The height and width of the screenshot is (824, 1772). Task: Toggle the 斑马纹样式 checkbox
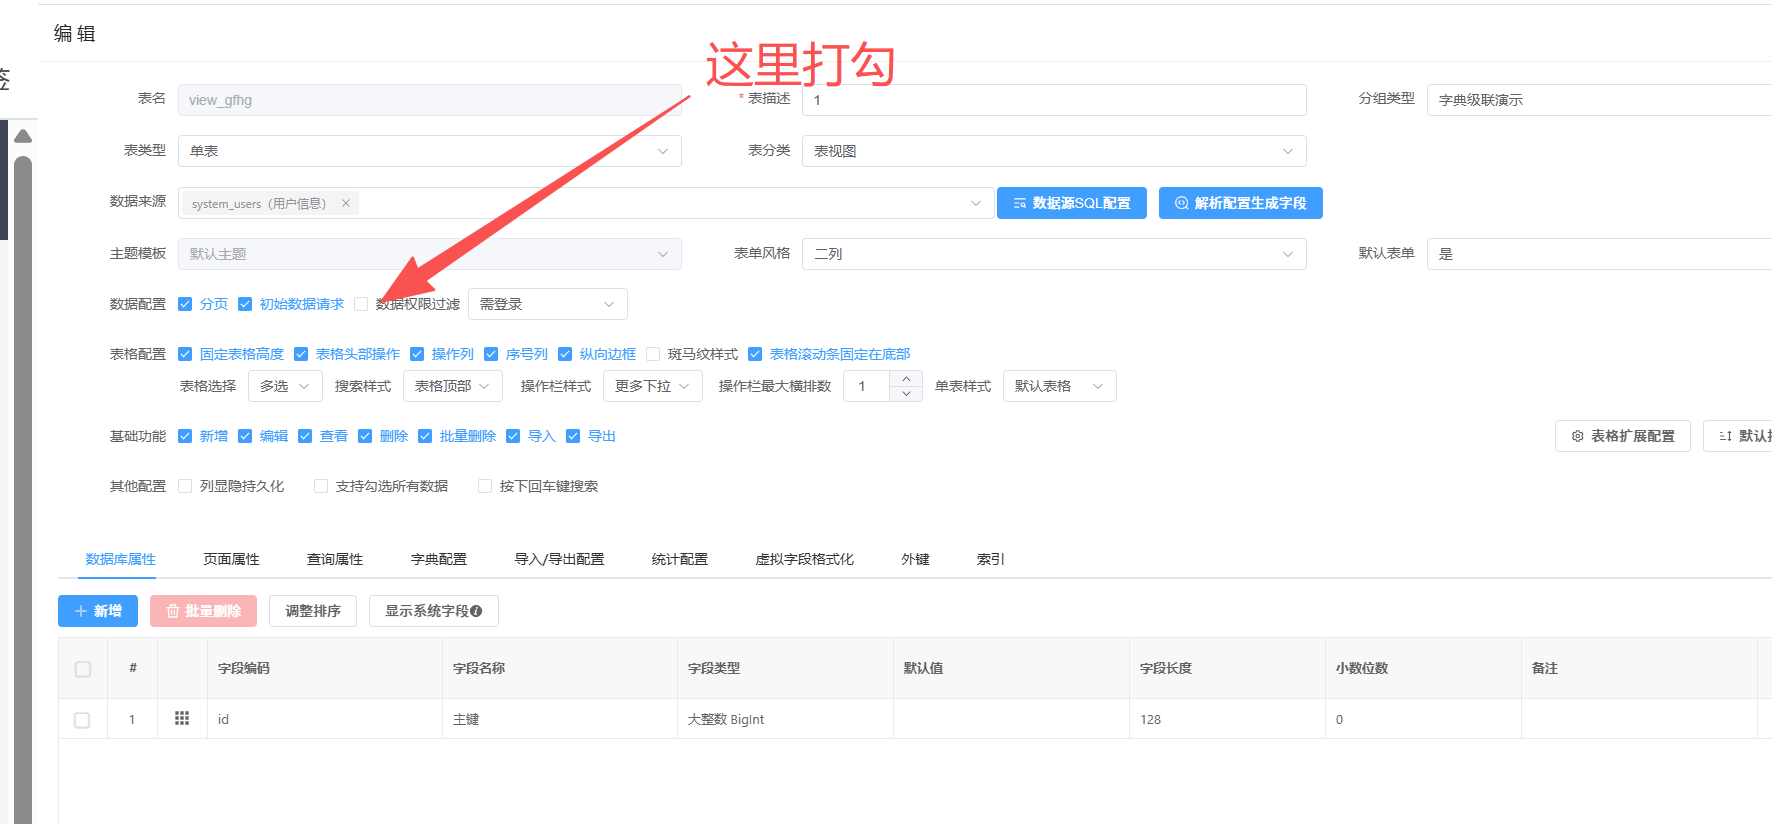click(653, 354)
